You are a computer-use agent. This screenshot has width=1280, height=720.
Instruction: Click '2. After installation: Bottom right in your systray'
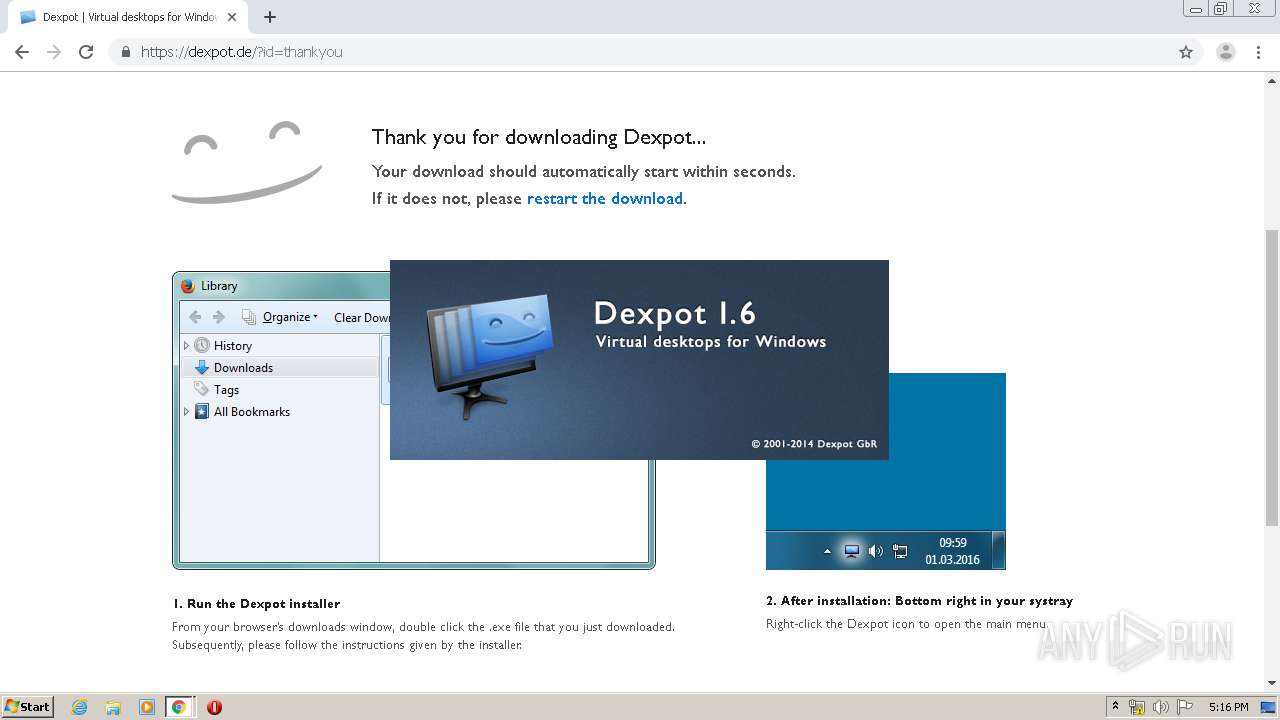point(919,601)
